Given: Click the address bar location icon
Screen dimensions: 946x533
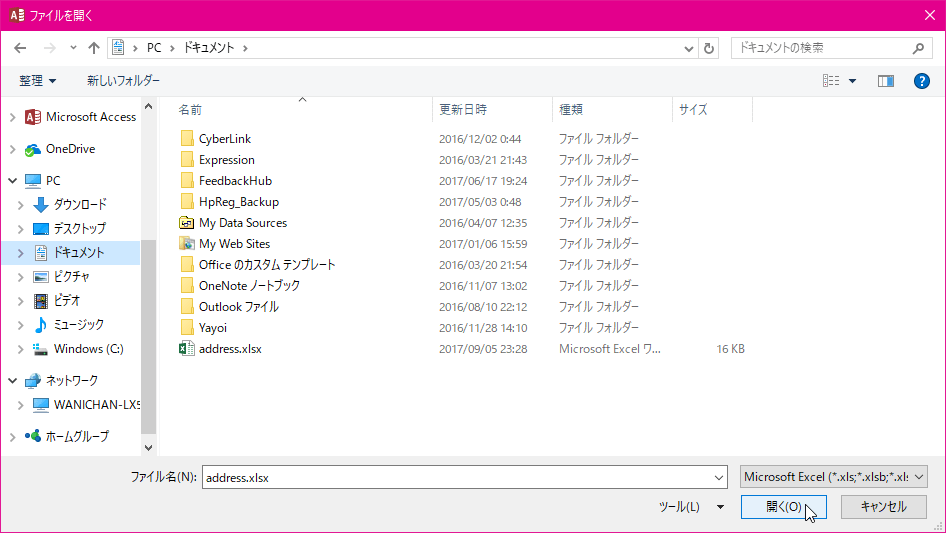Looking at the screenshot, I should [118, 48].
